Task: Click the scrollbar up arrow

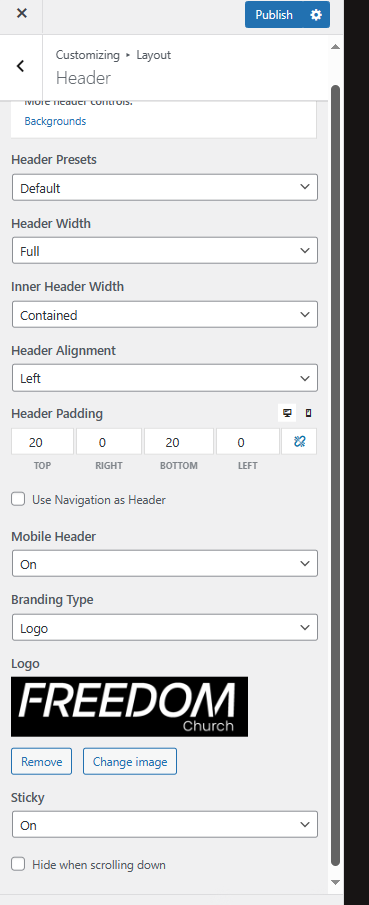Action: [335, 47]
